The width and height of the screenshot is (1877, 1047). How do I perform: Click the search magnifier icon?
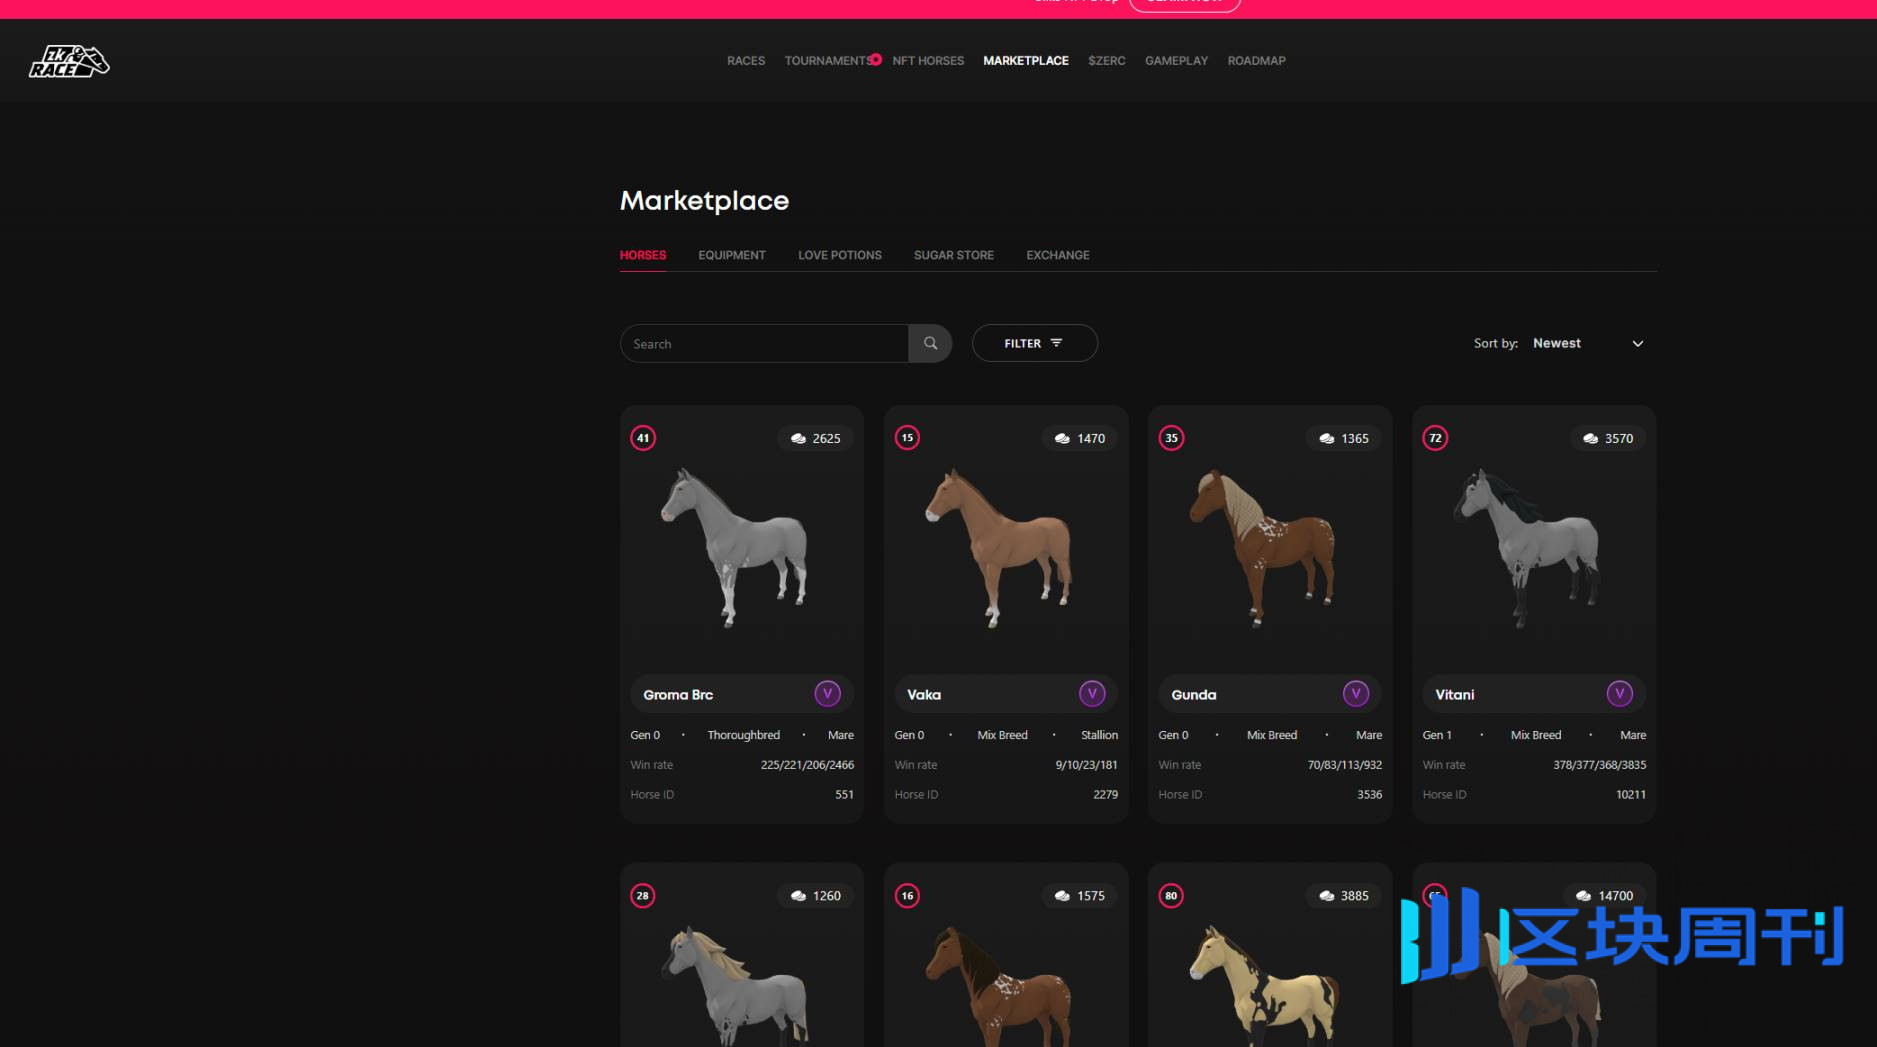pos(930,343)
